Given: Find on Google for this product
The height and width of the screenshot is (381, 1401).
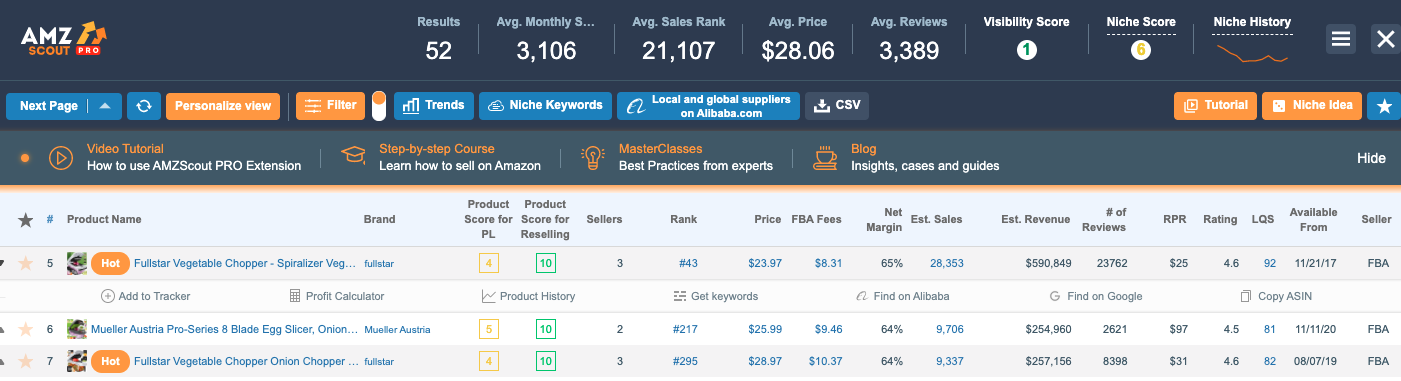Looking at the screenshot, I should click(x=1095, y=296).
